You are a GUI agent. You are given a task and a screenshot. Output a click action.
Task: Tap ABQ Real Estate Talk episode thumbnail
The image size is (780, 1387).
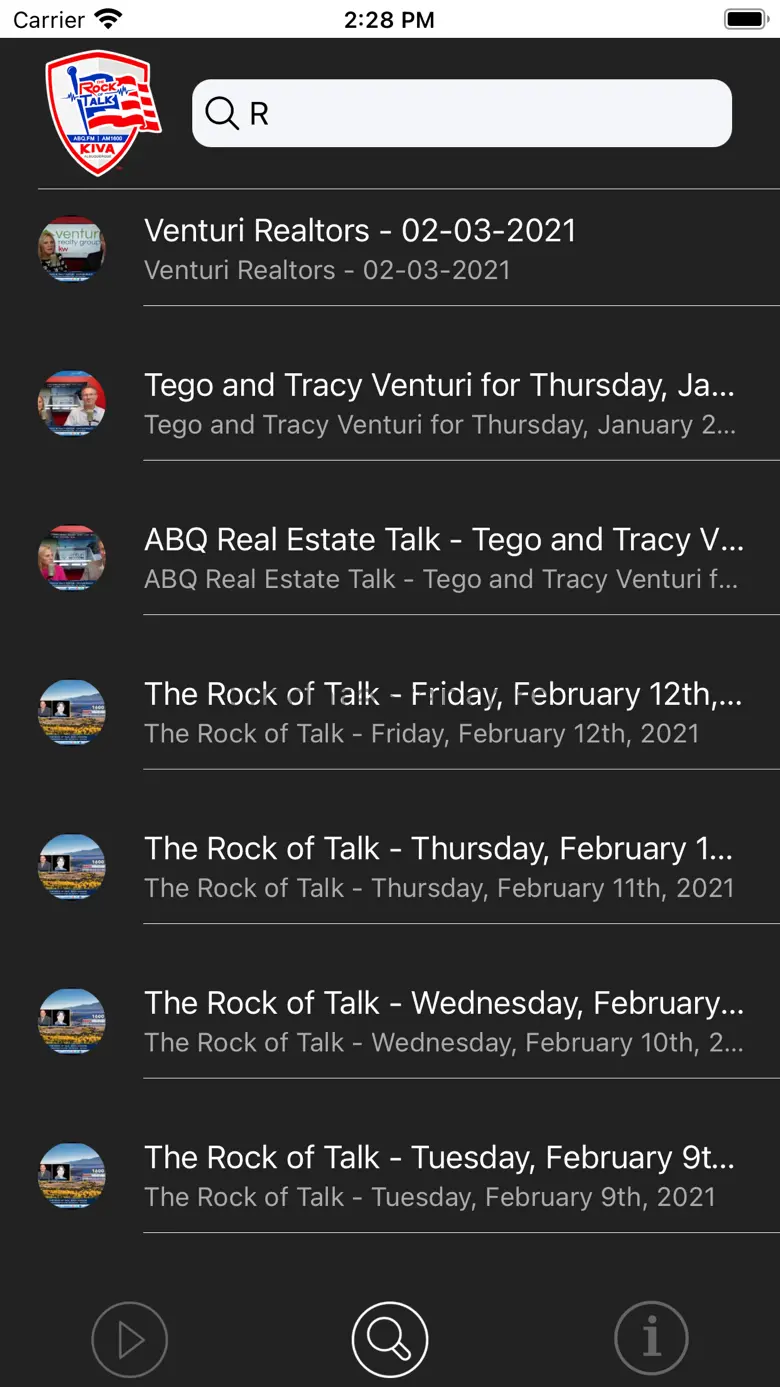[x=72, y=558]
